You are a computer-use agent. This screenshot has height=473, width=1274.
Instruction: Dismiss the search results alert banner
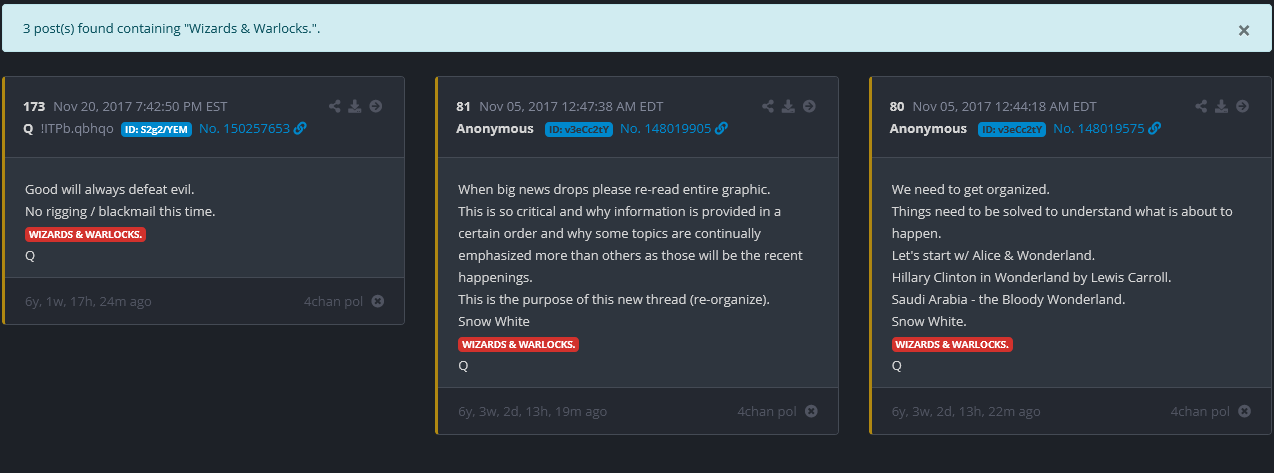point(1244,30)
